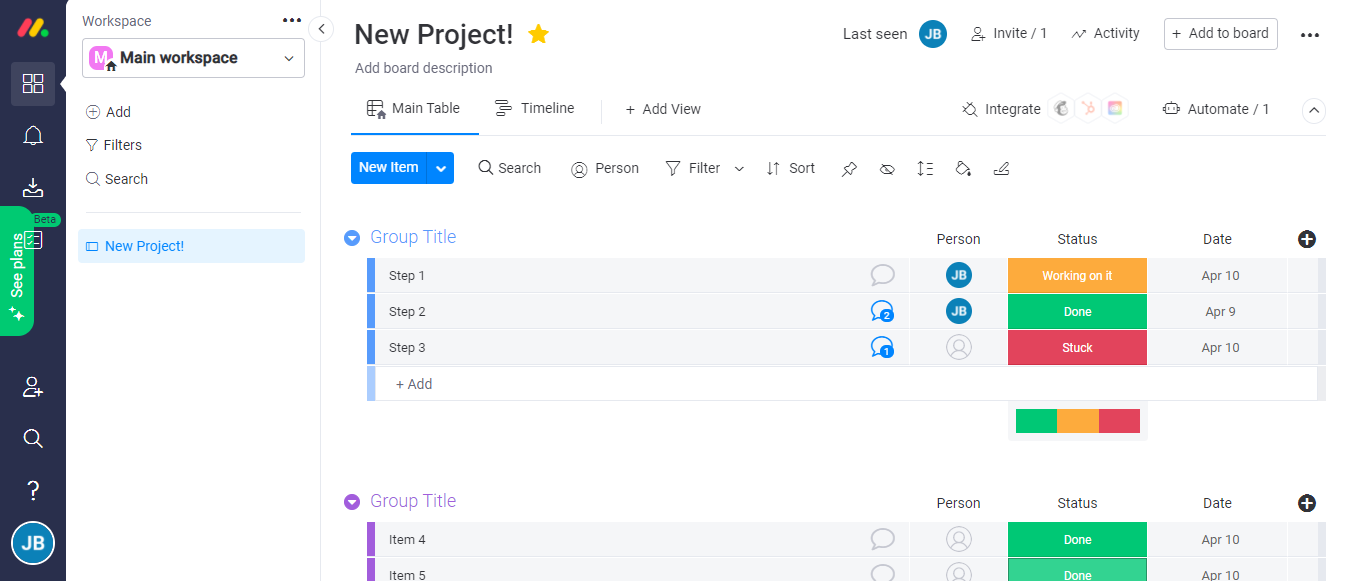The width and height of the screenshot is (1354, 583).
Task: Open the Main workspace dropdown
Action: click(x=192, y=58)
